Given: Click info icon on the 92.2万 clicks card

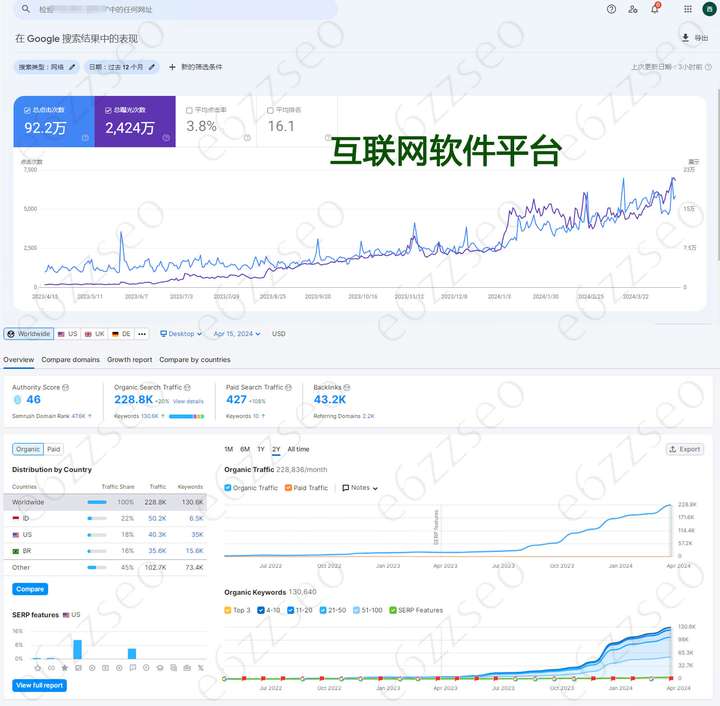Looking at the screenshot, I should pos(85,138).
